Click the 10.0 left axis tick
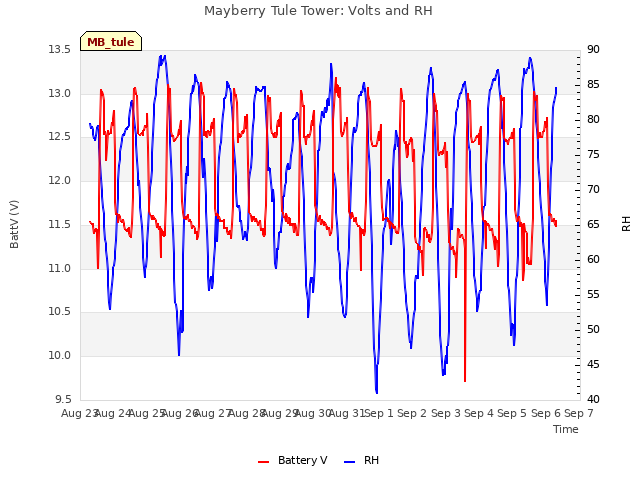The height and width of the screenshot is (480, 640). click(x=59, y=355)
